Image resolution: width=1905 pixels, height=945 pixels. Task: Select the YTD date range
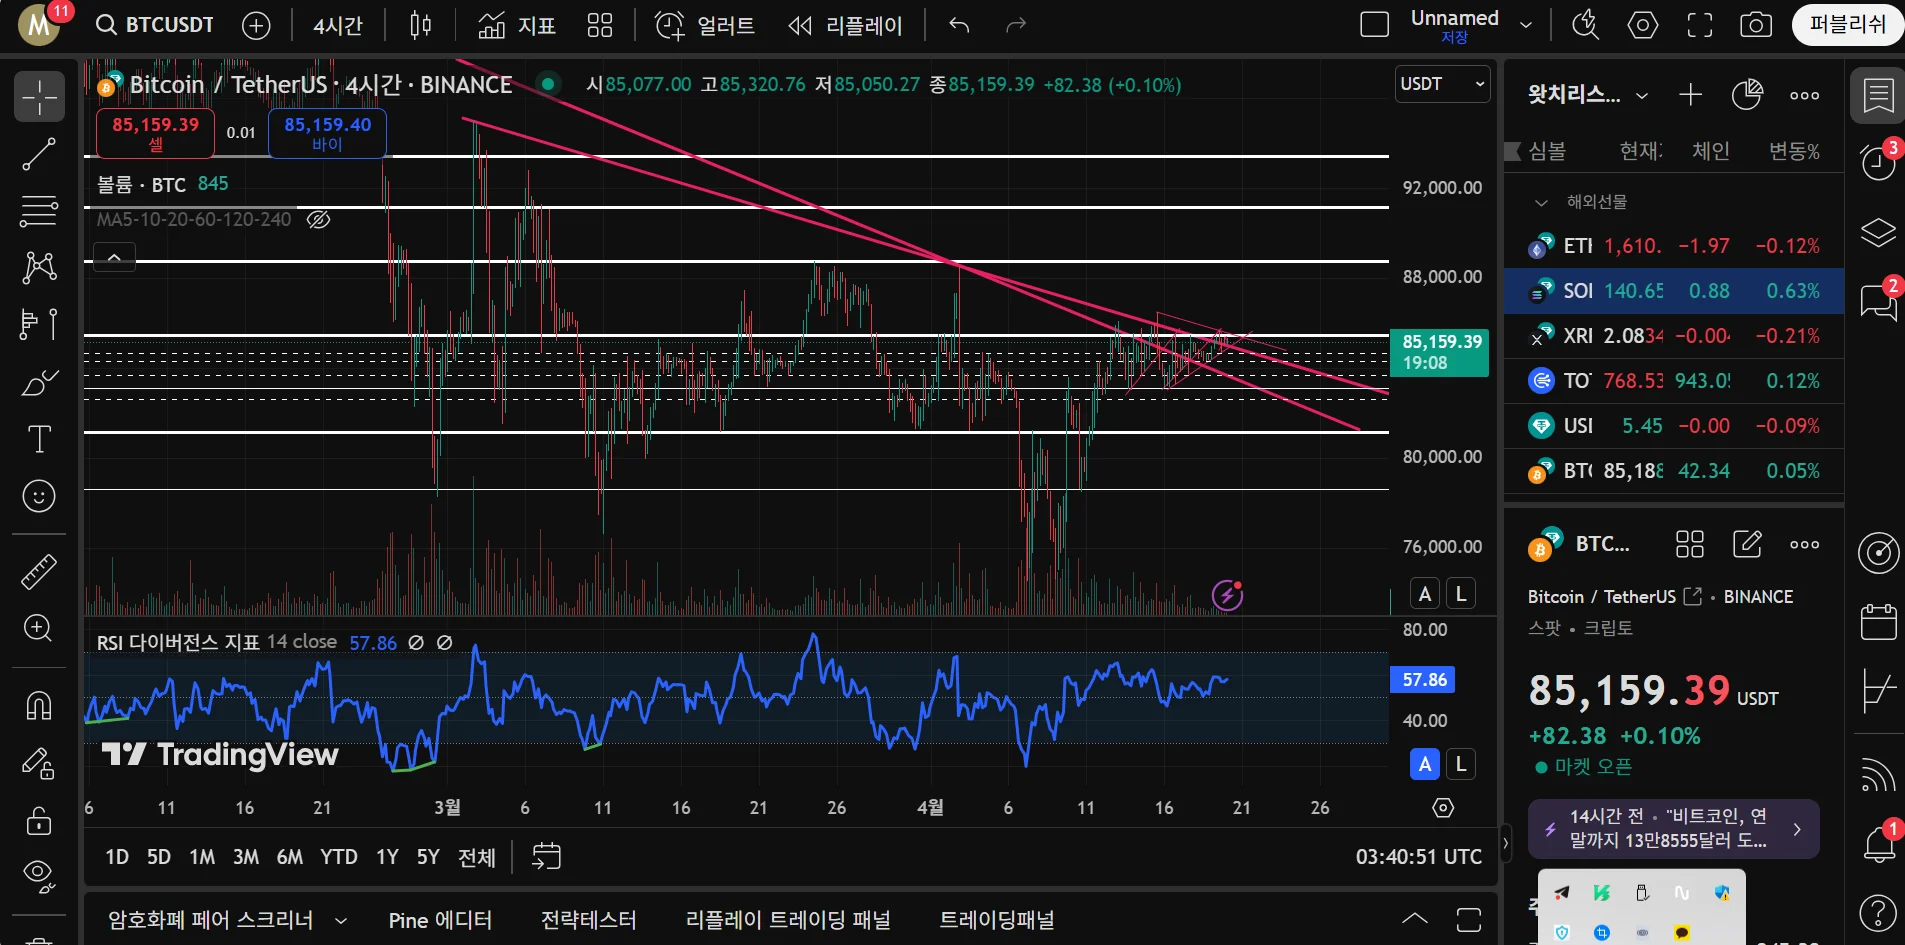point(339,856)
